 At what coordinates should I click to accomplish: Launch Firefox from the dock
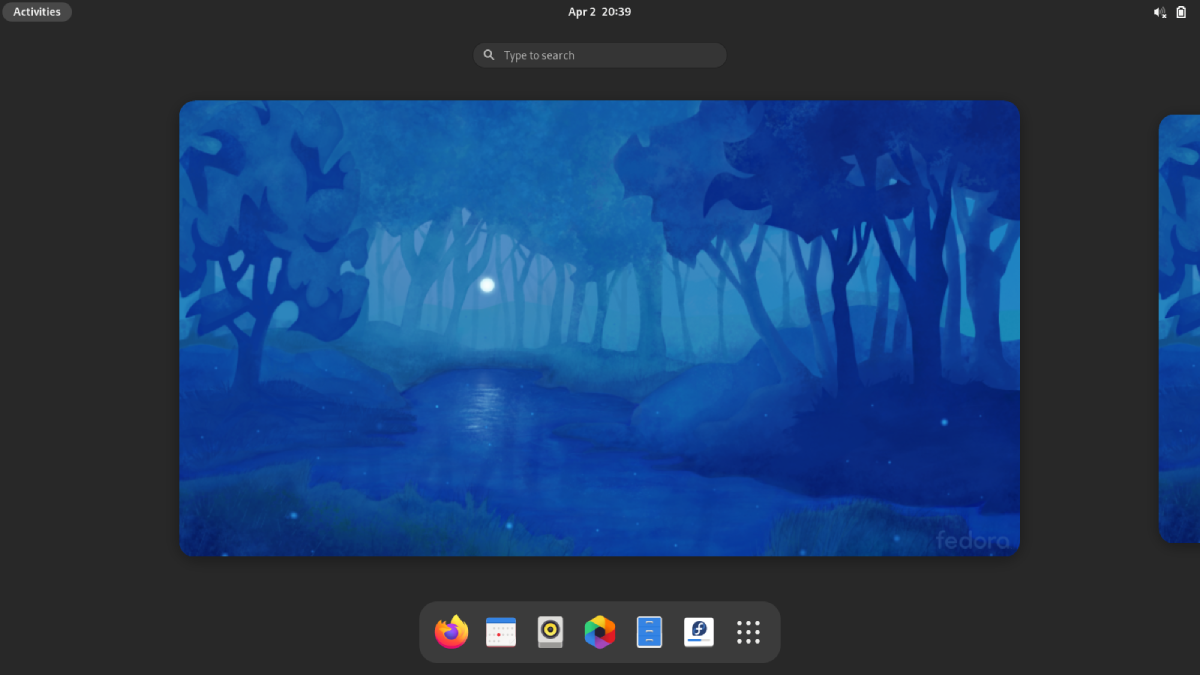[452, 632]
